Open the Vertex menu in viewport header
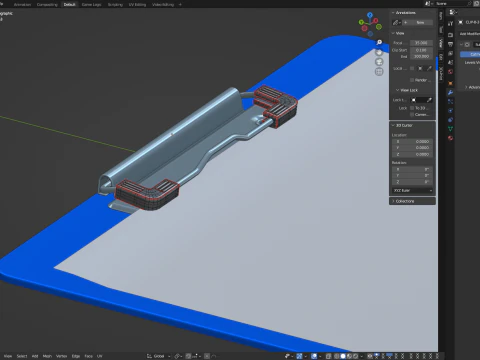 coord(61,356)
